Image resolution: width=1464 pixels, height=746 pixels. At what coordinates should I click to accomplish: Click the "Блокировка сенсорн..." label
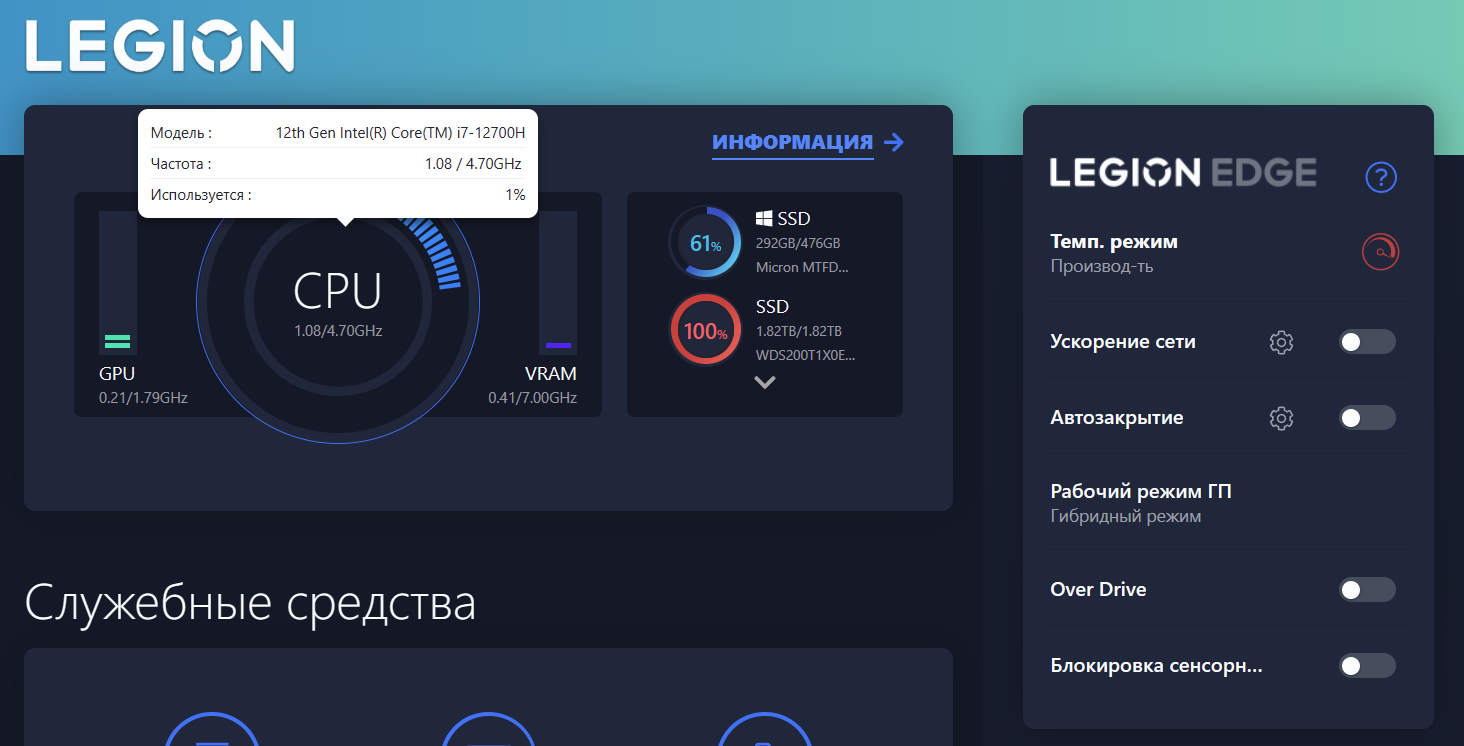(1157, 666)
